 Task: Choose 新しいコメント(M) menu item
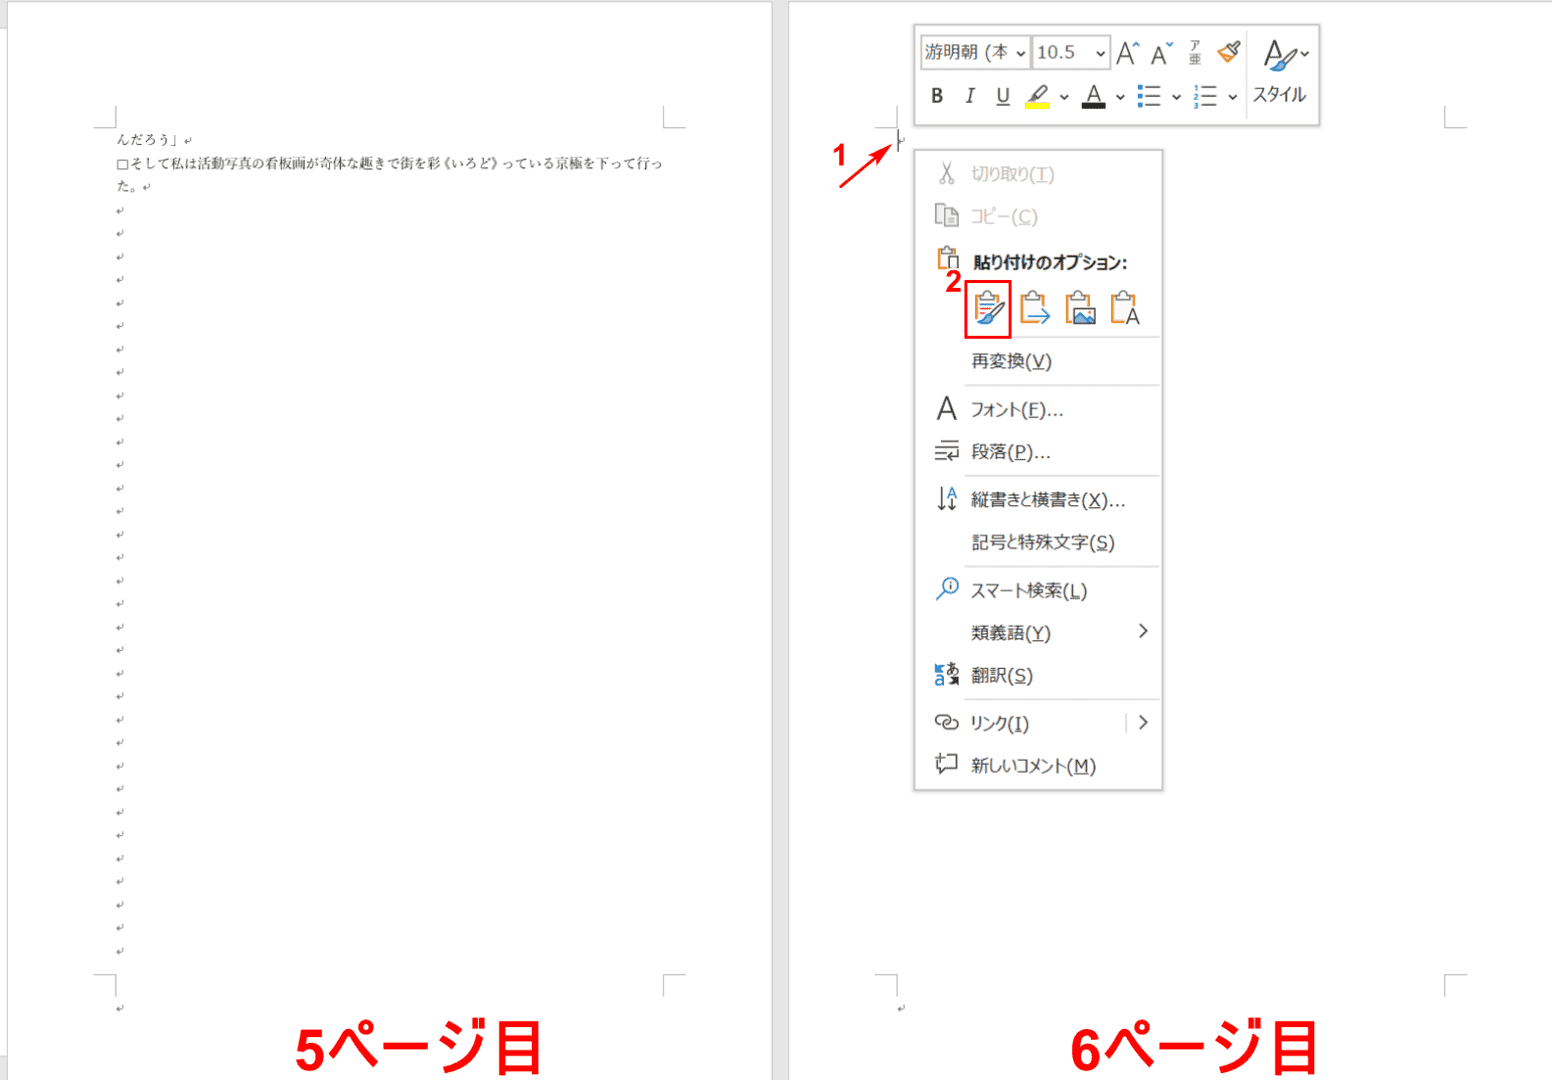[1038, 765]
